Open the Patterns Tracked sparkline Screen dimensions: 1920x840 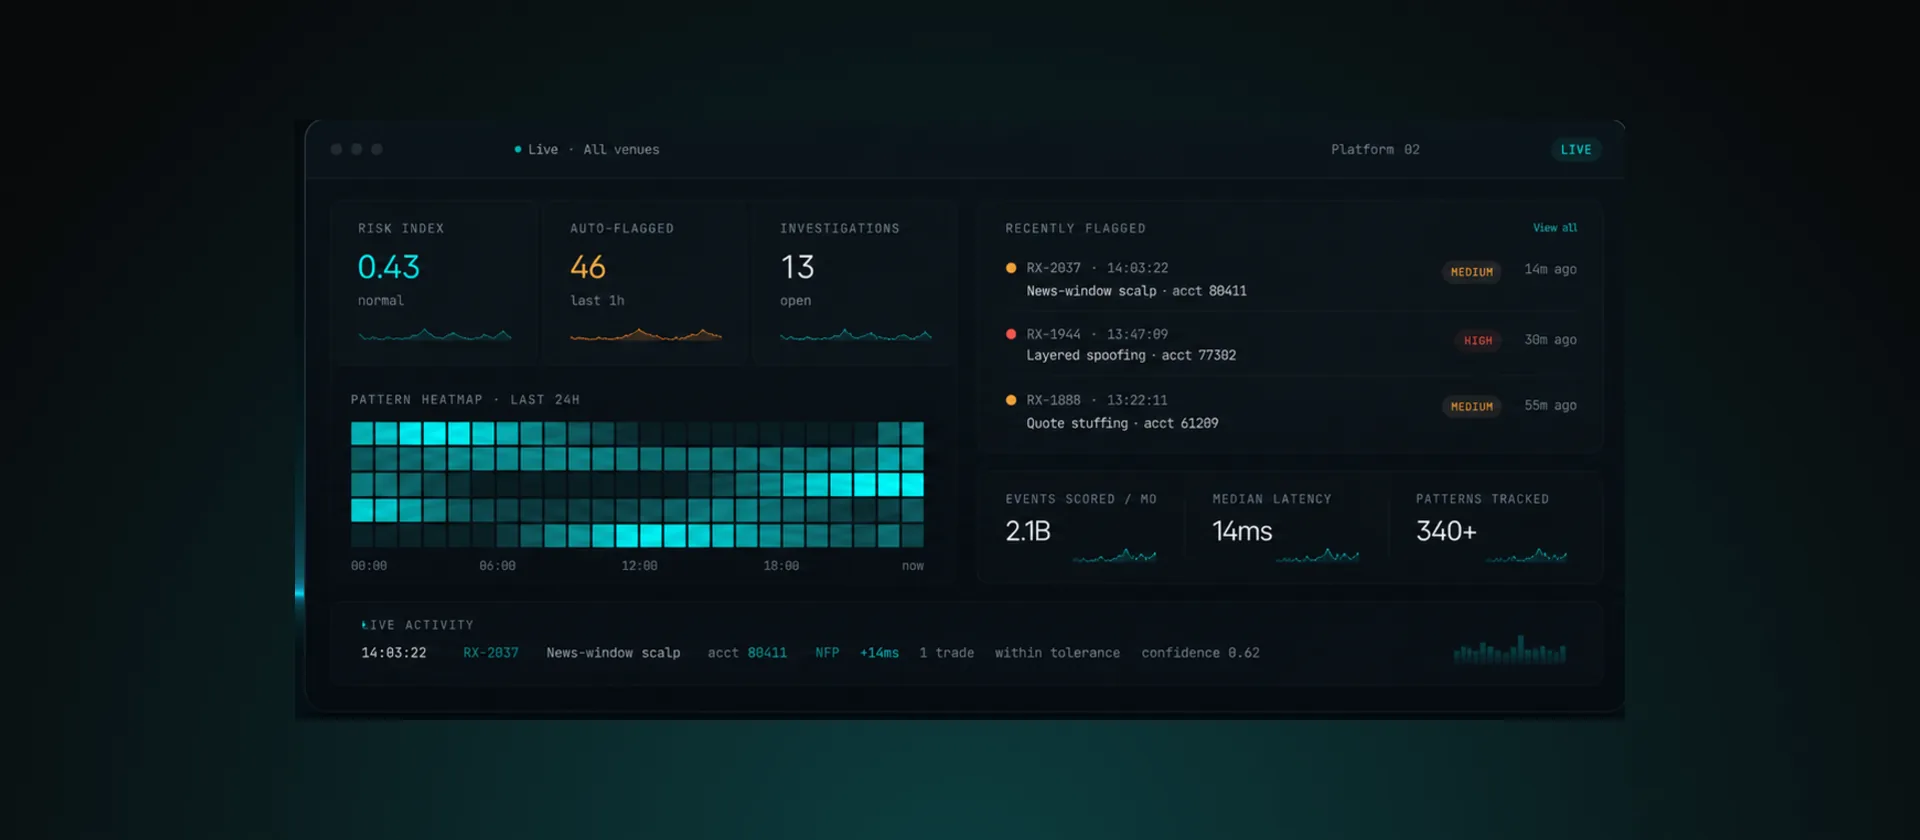(x=1526, y=555)
